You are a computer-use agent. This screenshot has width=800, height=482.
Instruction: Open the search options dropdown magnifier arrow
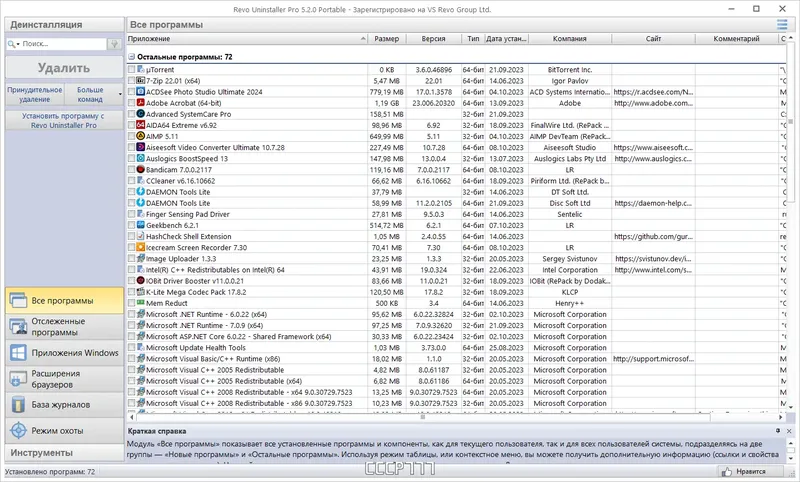pyautogui.click(x=14, y=44)
